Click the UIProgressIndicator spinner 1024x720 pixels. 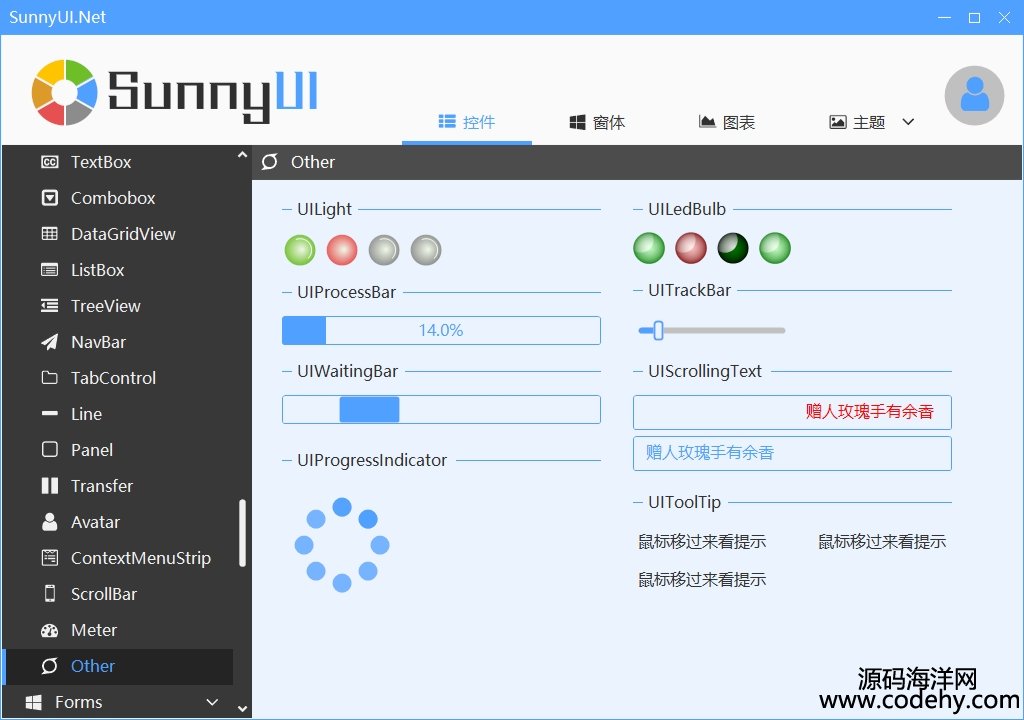click(x=342, y=544)
